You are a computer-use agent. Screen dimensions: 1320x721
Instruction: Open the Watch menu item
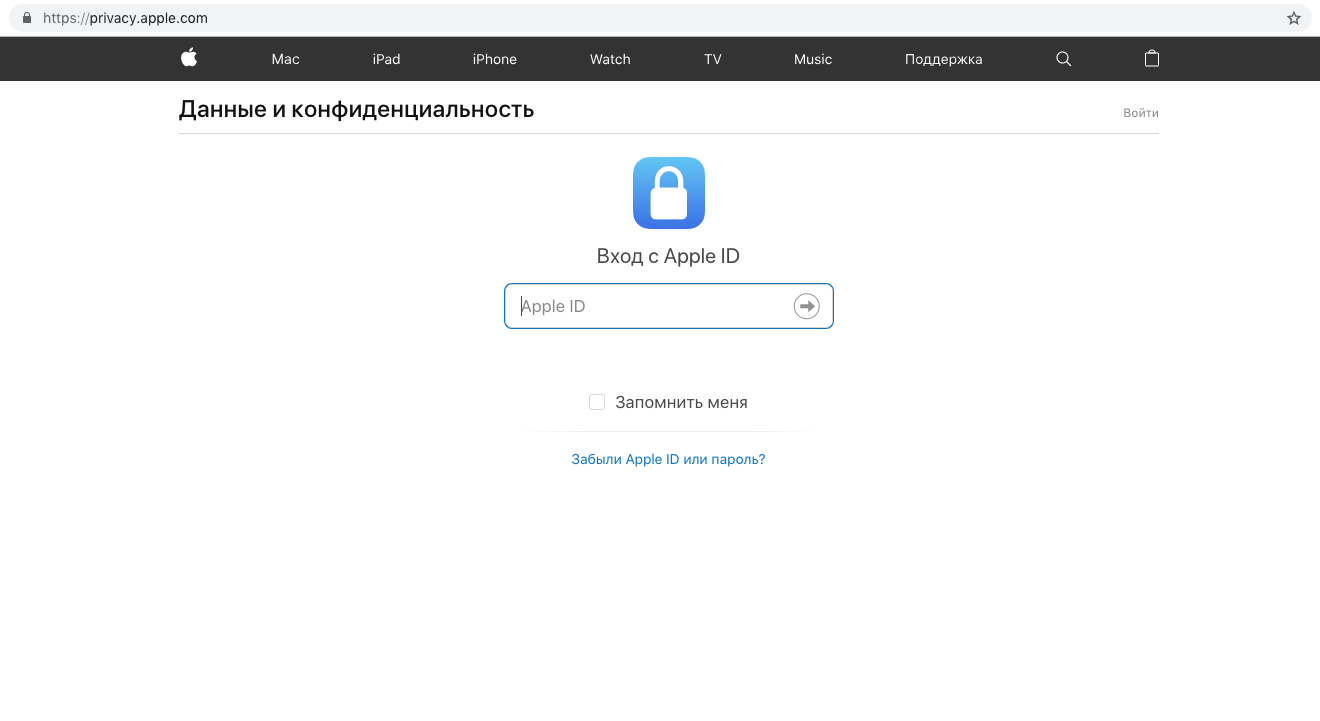point(610,59)
